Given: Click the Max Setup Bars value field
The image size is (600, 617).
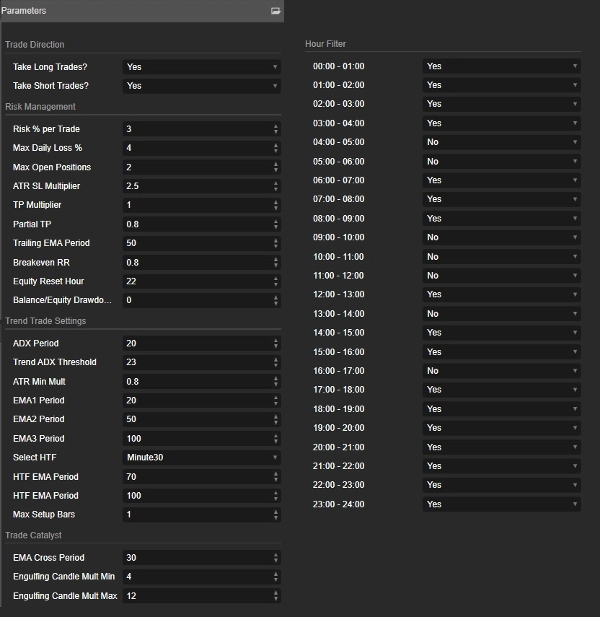Looking at the screenshot, I should click(201, 514).
